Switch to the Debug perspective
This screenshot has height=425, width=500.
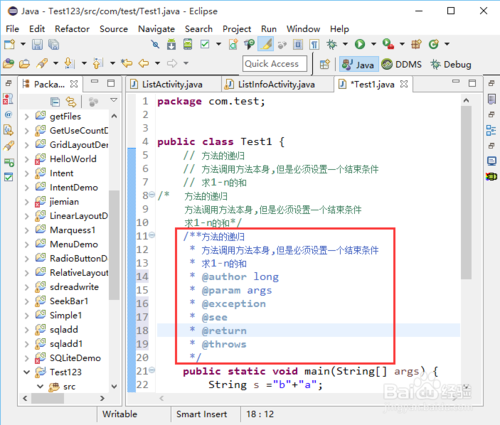[x=450, y=64]
